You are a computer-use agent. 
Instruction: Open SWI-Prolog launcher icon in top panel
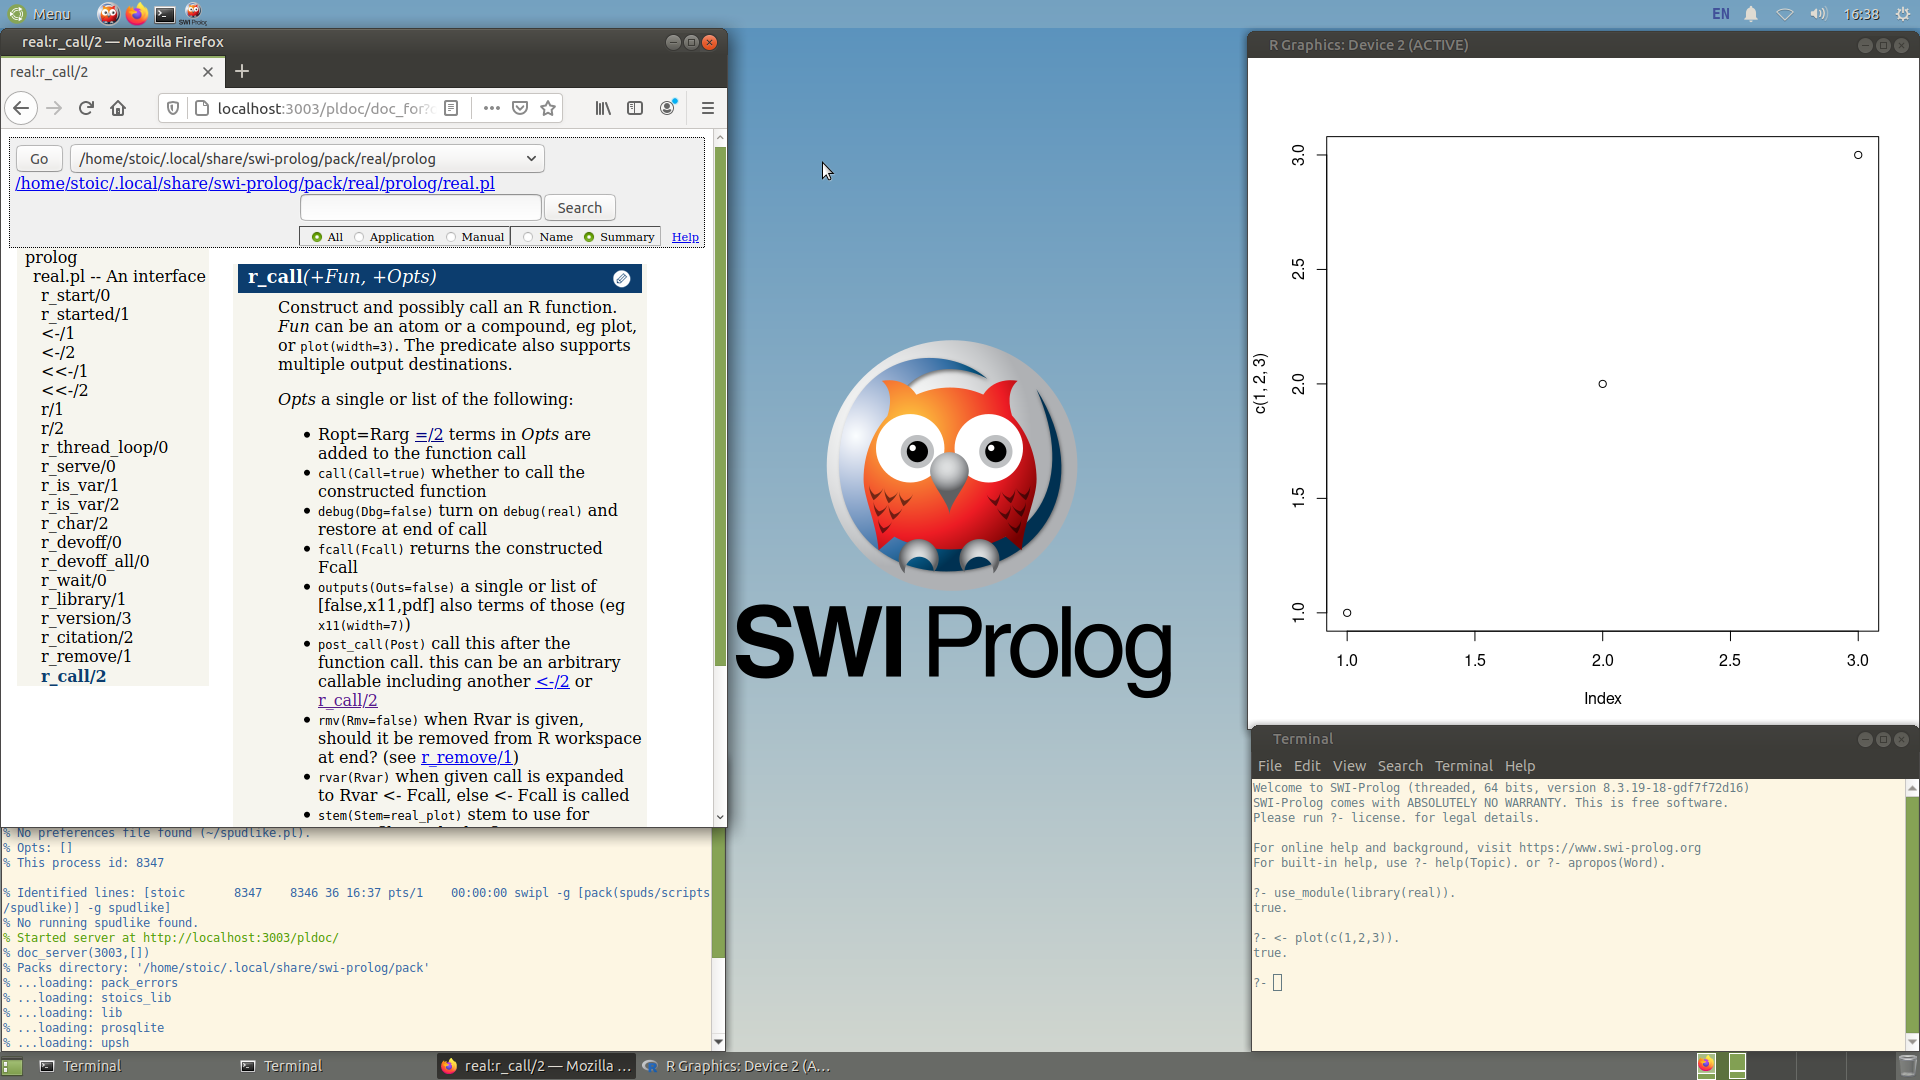coord(194,14)
